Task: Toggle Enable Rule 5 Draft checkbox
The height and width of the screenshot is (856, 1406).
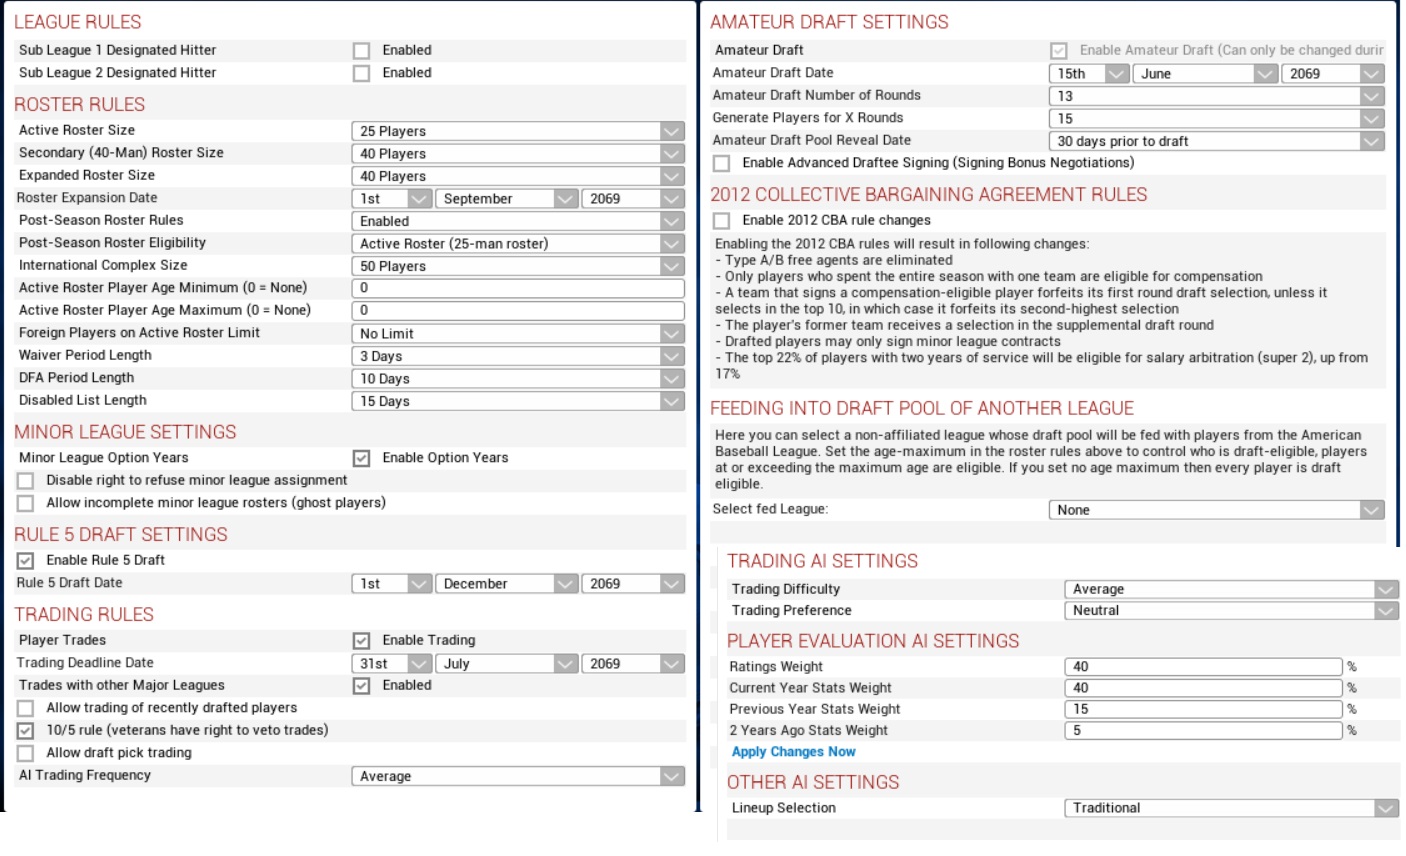Action: click(x=25, y=561)
